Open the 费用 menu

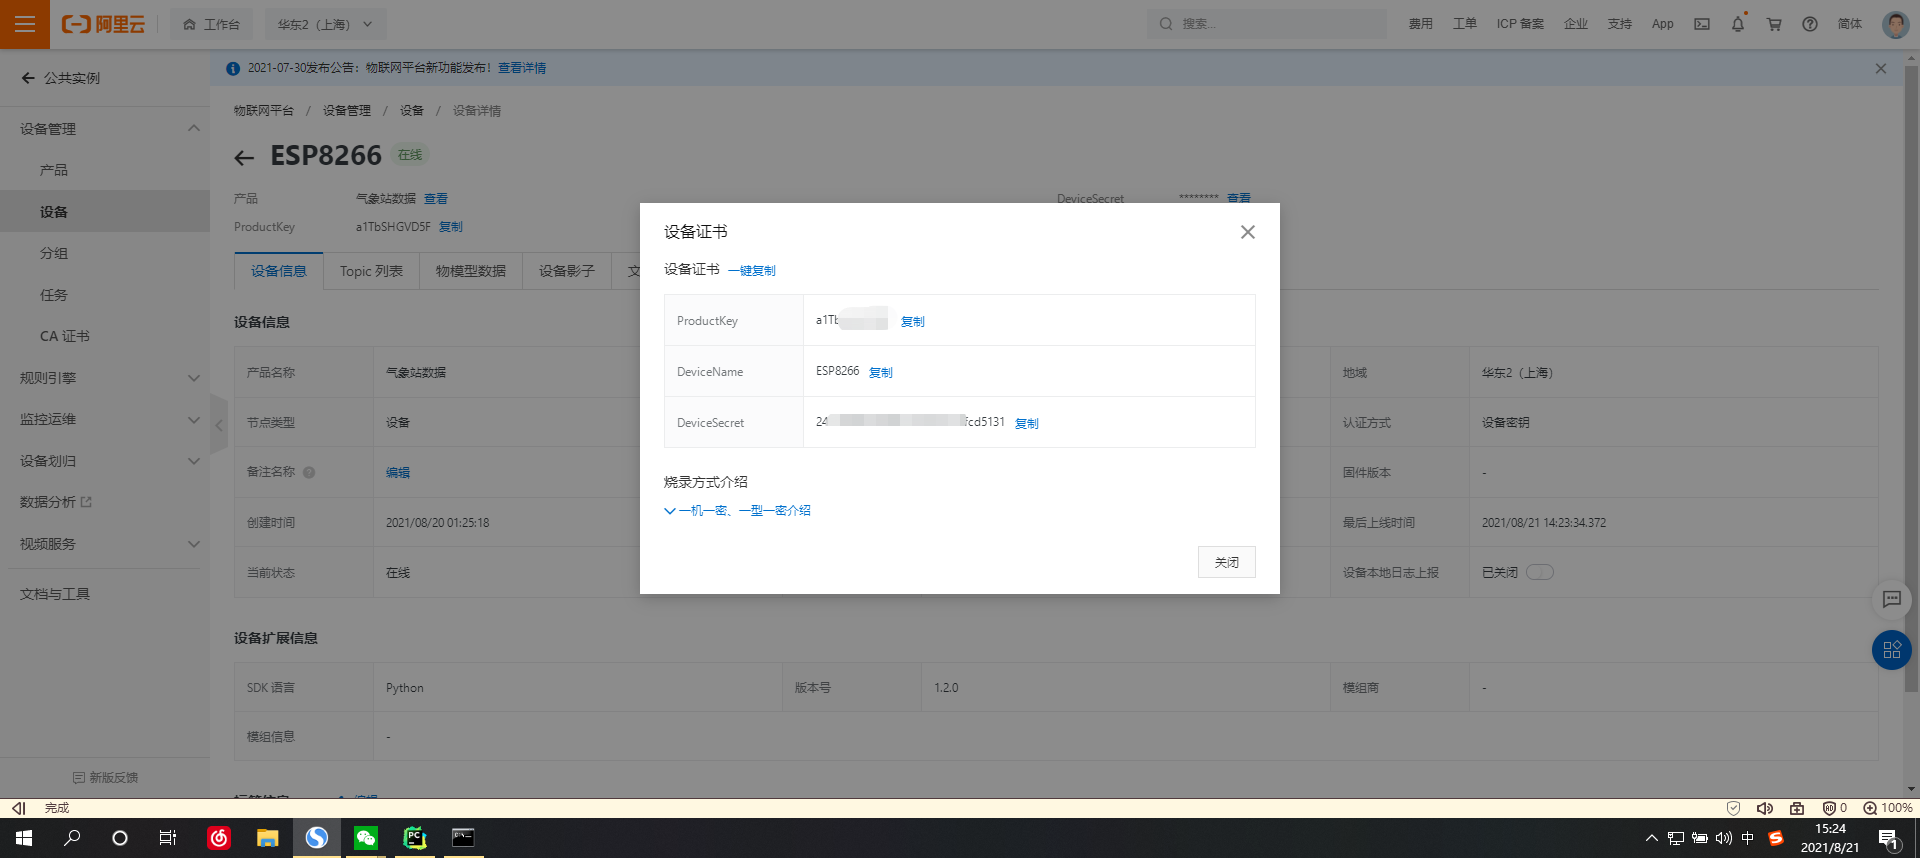point(1420,24)
